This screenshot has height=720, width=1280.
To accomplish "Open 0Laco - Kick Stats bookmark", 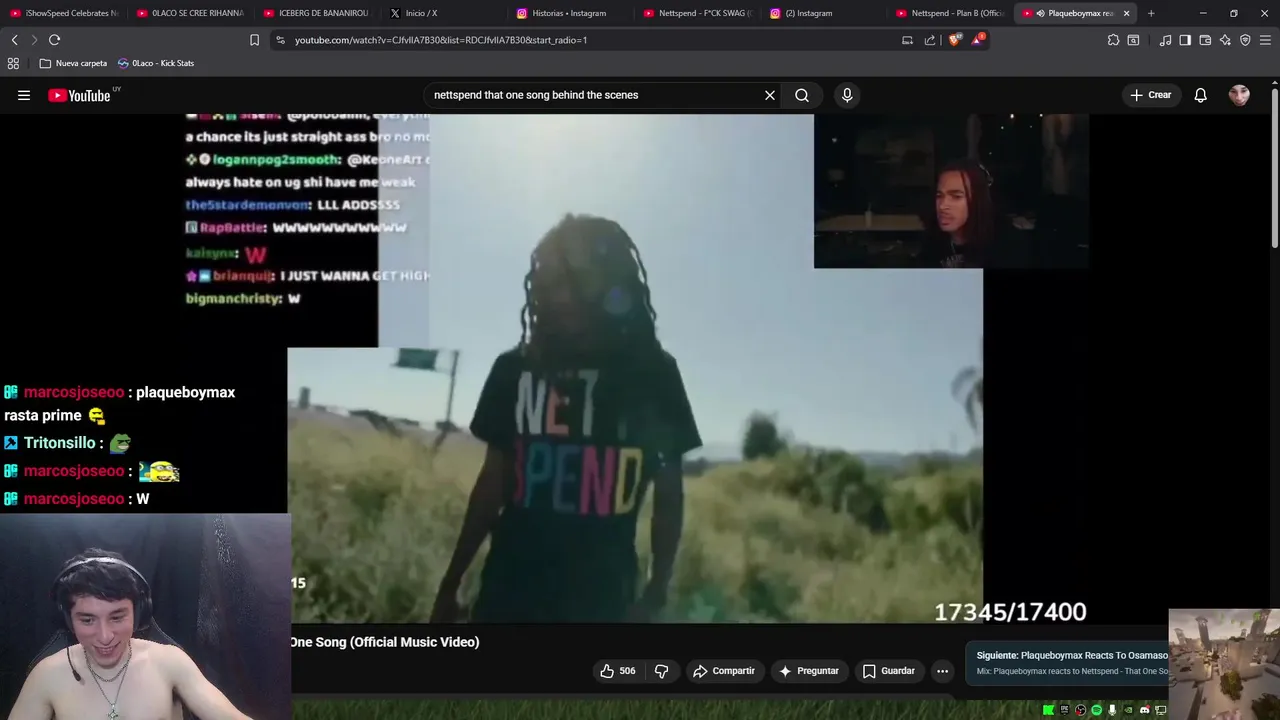I will tap(156, 63).
